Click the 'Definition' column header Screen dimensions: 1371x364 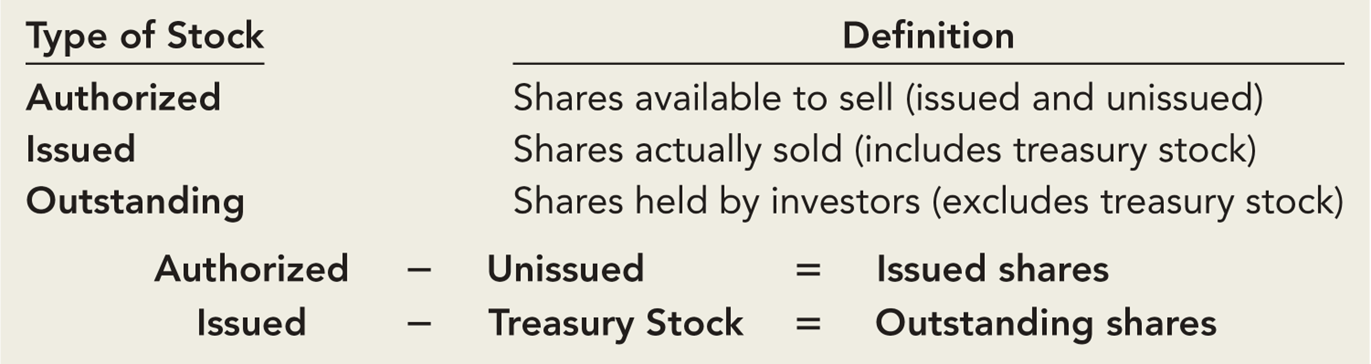[928, 37]
